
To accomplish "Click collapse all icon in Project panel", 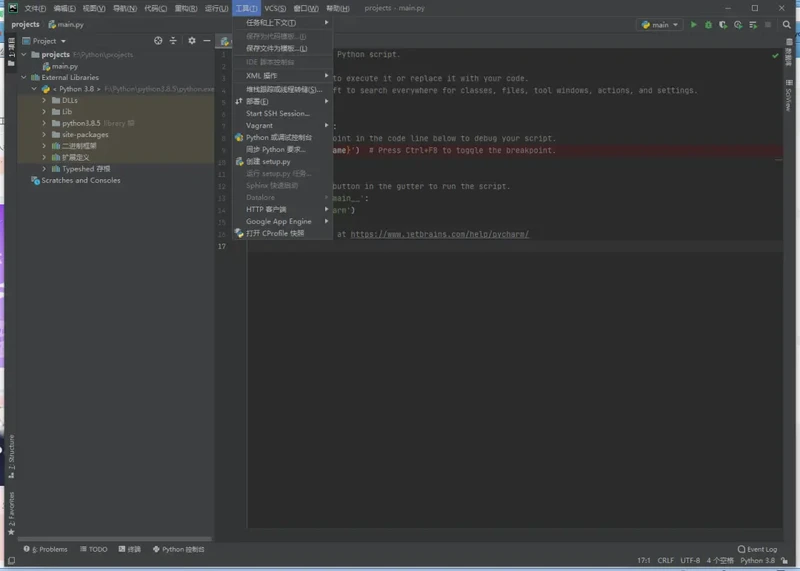I will (x=173, y=41).
